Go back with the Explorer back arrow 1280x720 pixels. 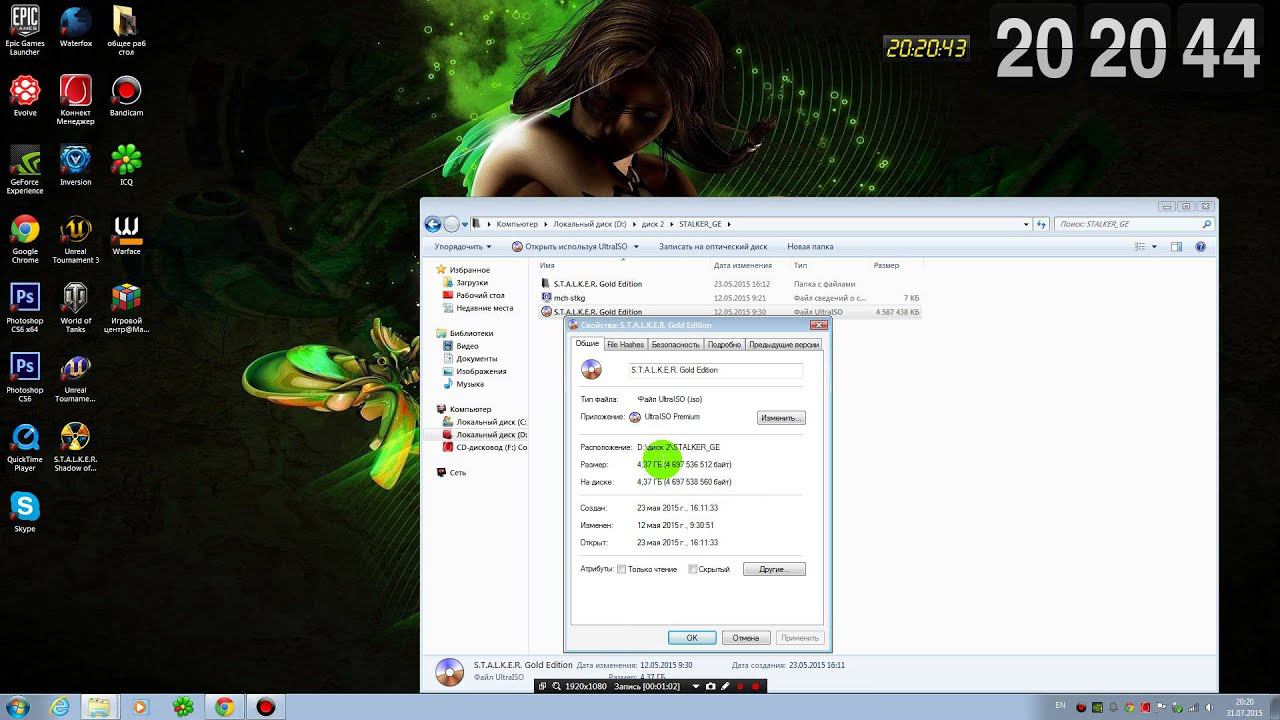(432, 224)
